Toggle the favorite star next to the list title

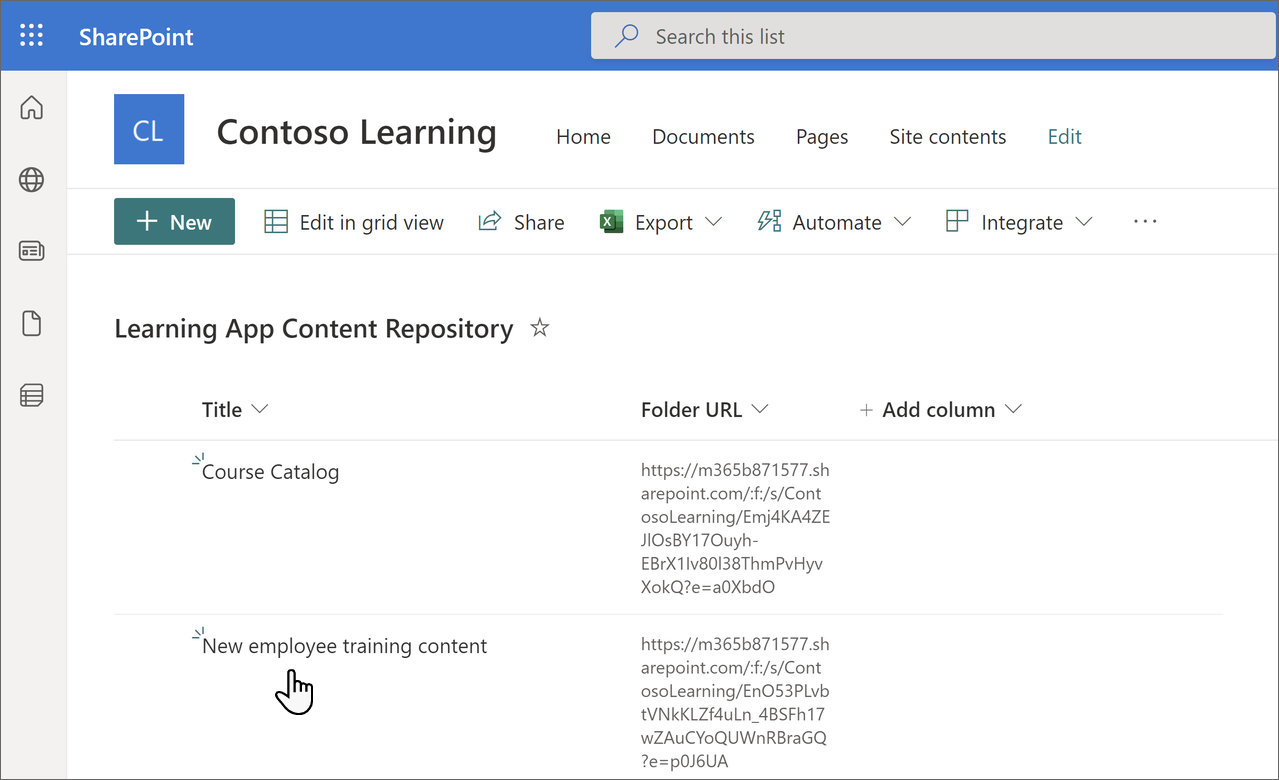(x=539, y=327)
